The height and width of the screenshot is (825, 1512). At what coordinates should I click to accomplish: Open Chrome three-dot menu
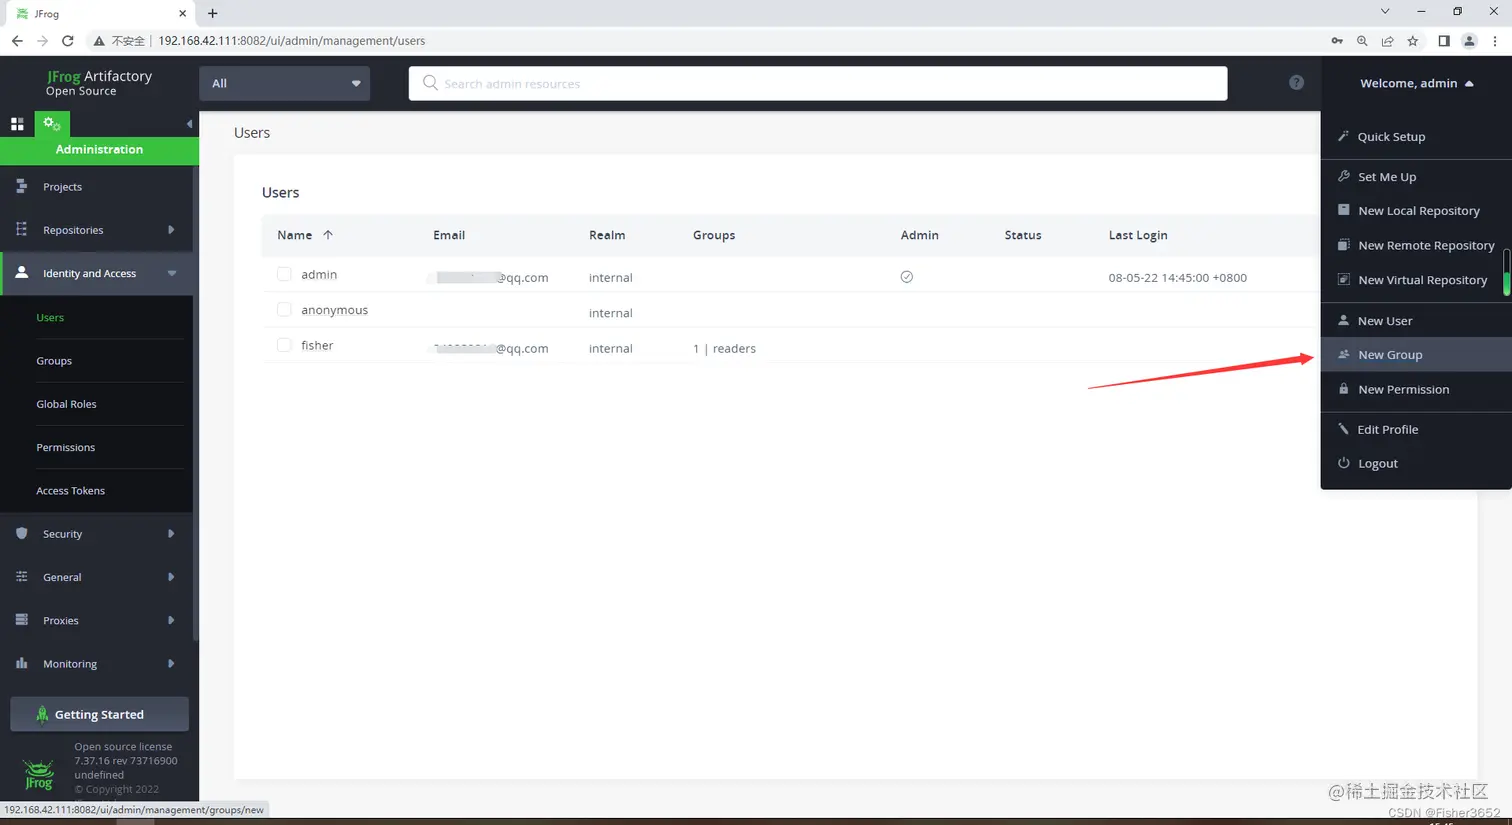[x=1495, y=41]
